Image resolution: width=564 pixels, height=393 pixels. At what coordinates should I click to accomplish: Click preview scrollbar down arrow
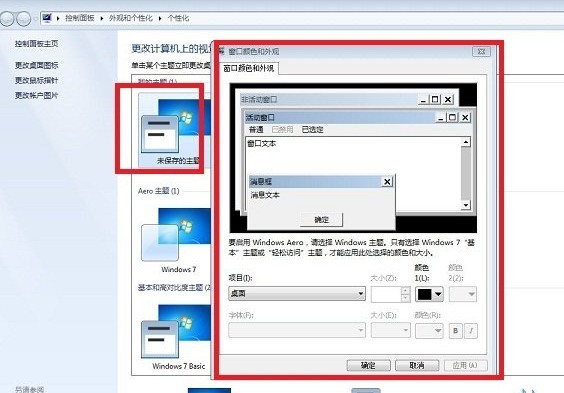[x=466, y=205]
